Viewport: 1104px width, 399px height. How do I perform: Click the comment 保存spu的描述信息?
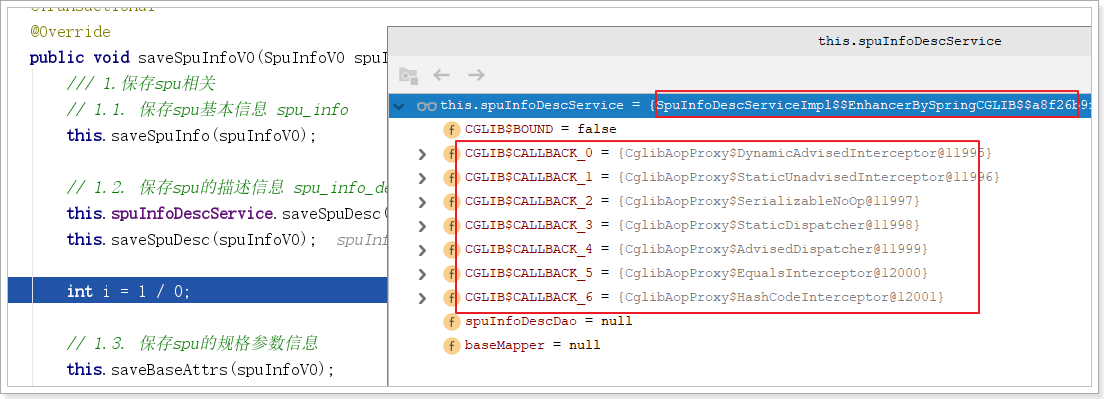click(213, 187)
